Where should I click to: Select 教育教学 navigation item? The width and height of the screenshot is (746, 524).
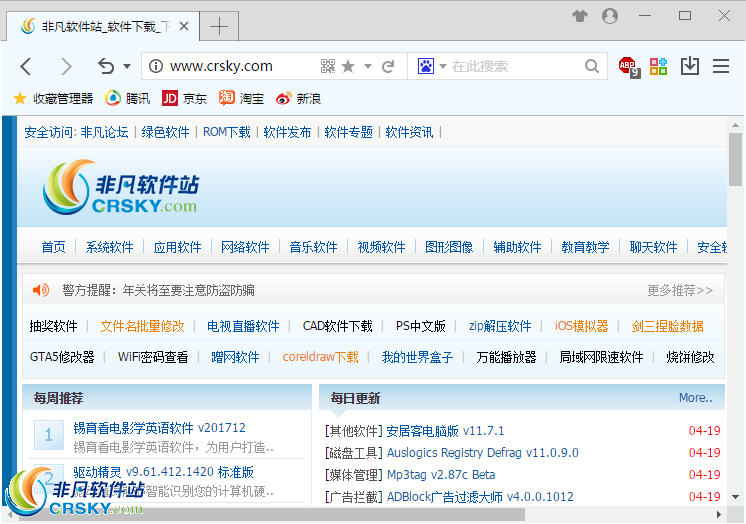[x=585, y=247]
